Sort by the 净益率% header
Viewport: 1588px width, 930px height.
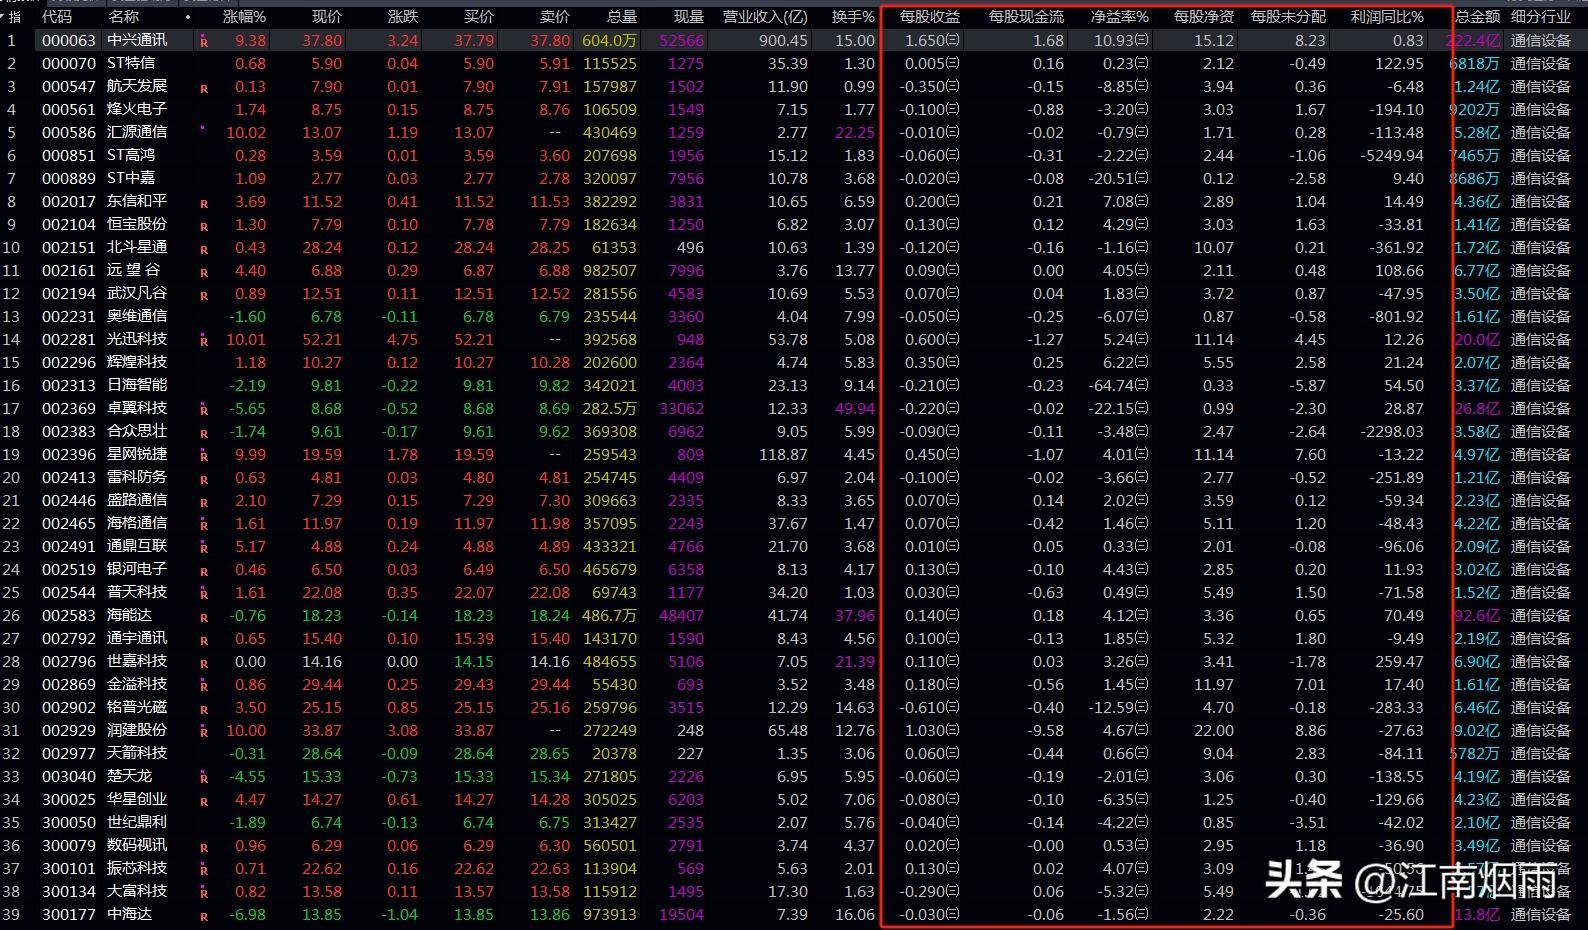point(1119,17)
